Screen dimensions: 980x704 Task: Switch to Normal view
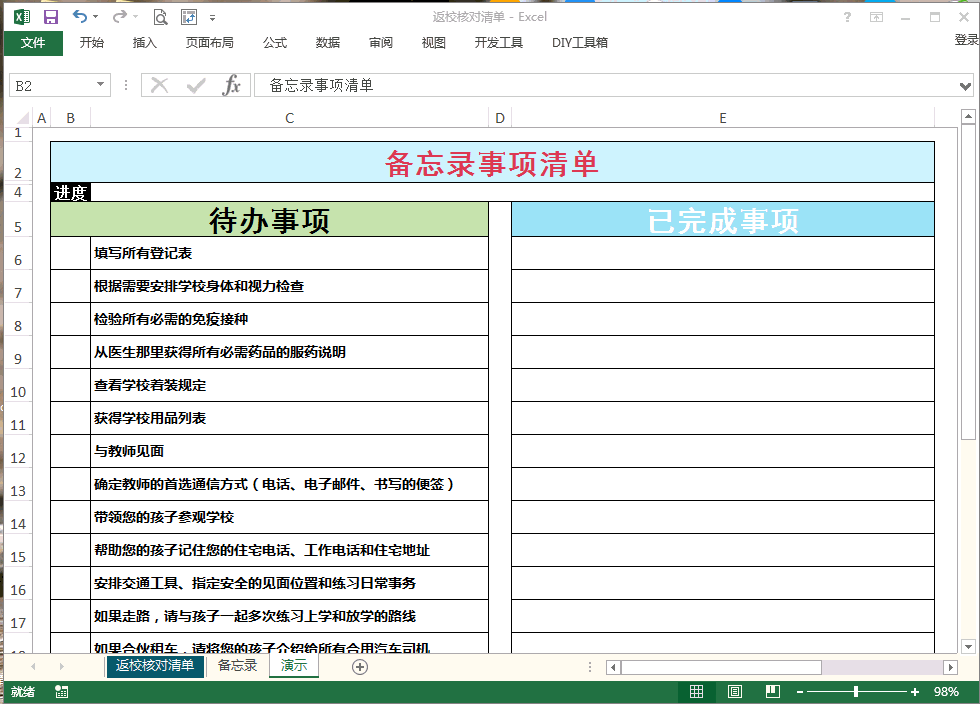coord(696,691)
